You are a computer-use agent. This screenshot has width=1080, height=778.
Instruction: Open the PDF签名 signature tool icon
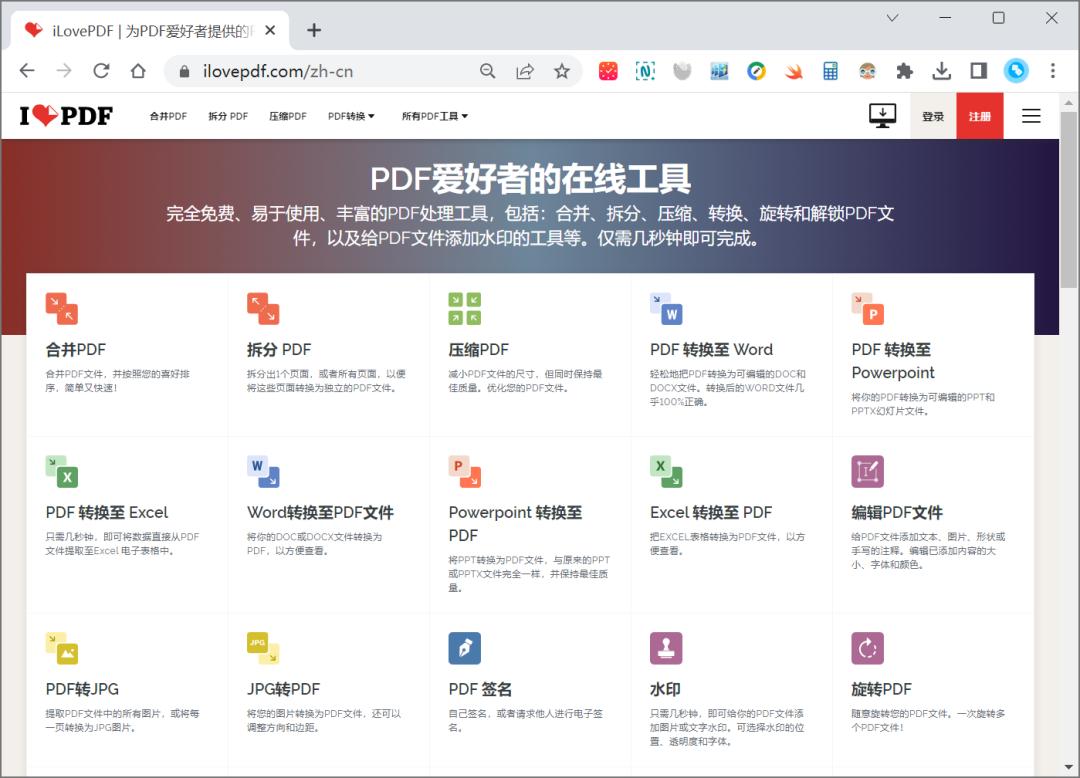(x=464, y=647)
